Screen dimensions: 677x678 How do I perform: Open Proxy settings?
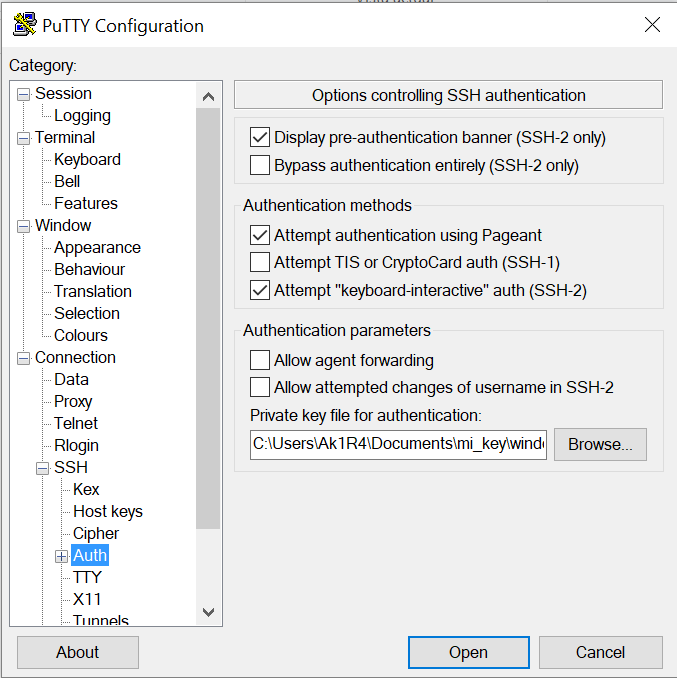pos(73,401)
